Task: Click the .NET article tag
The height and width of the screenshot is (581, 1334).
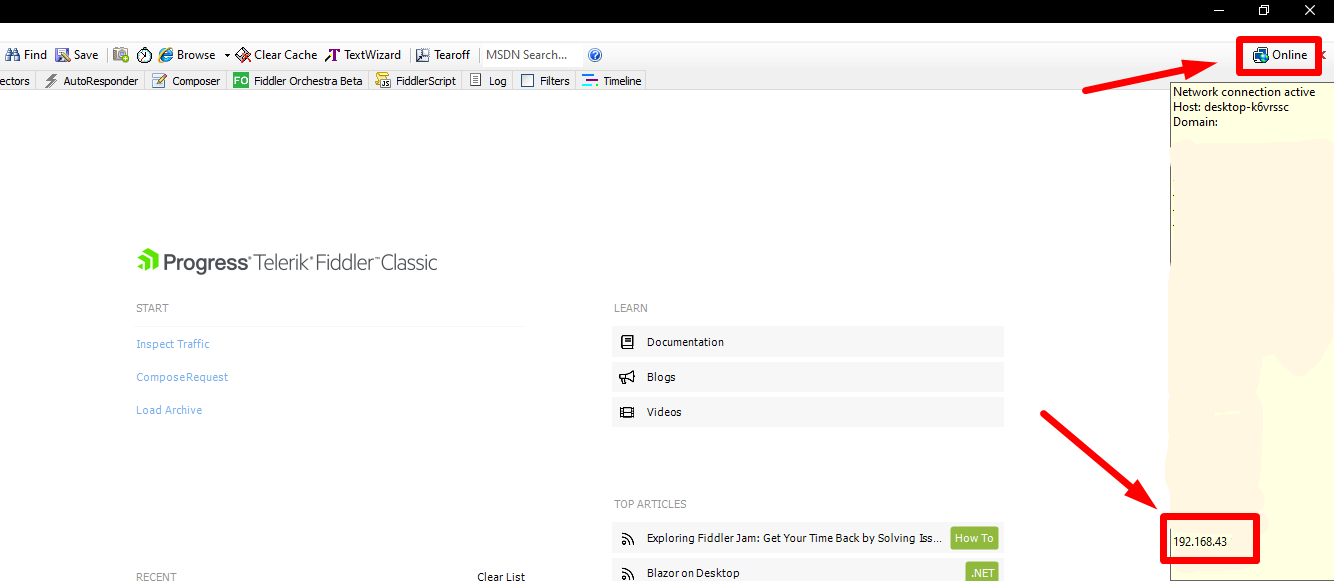Action: coord(982,572)
